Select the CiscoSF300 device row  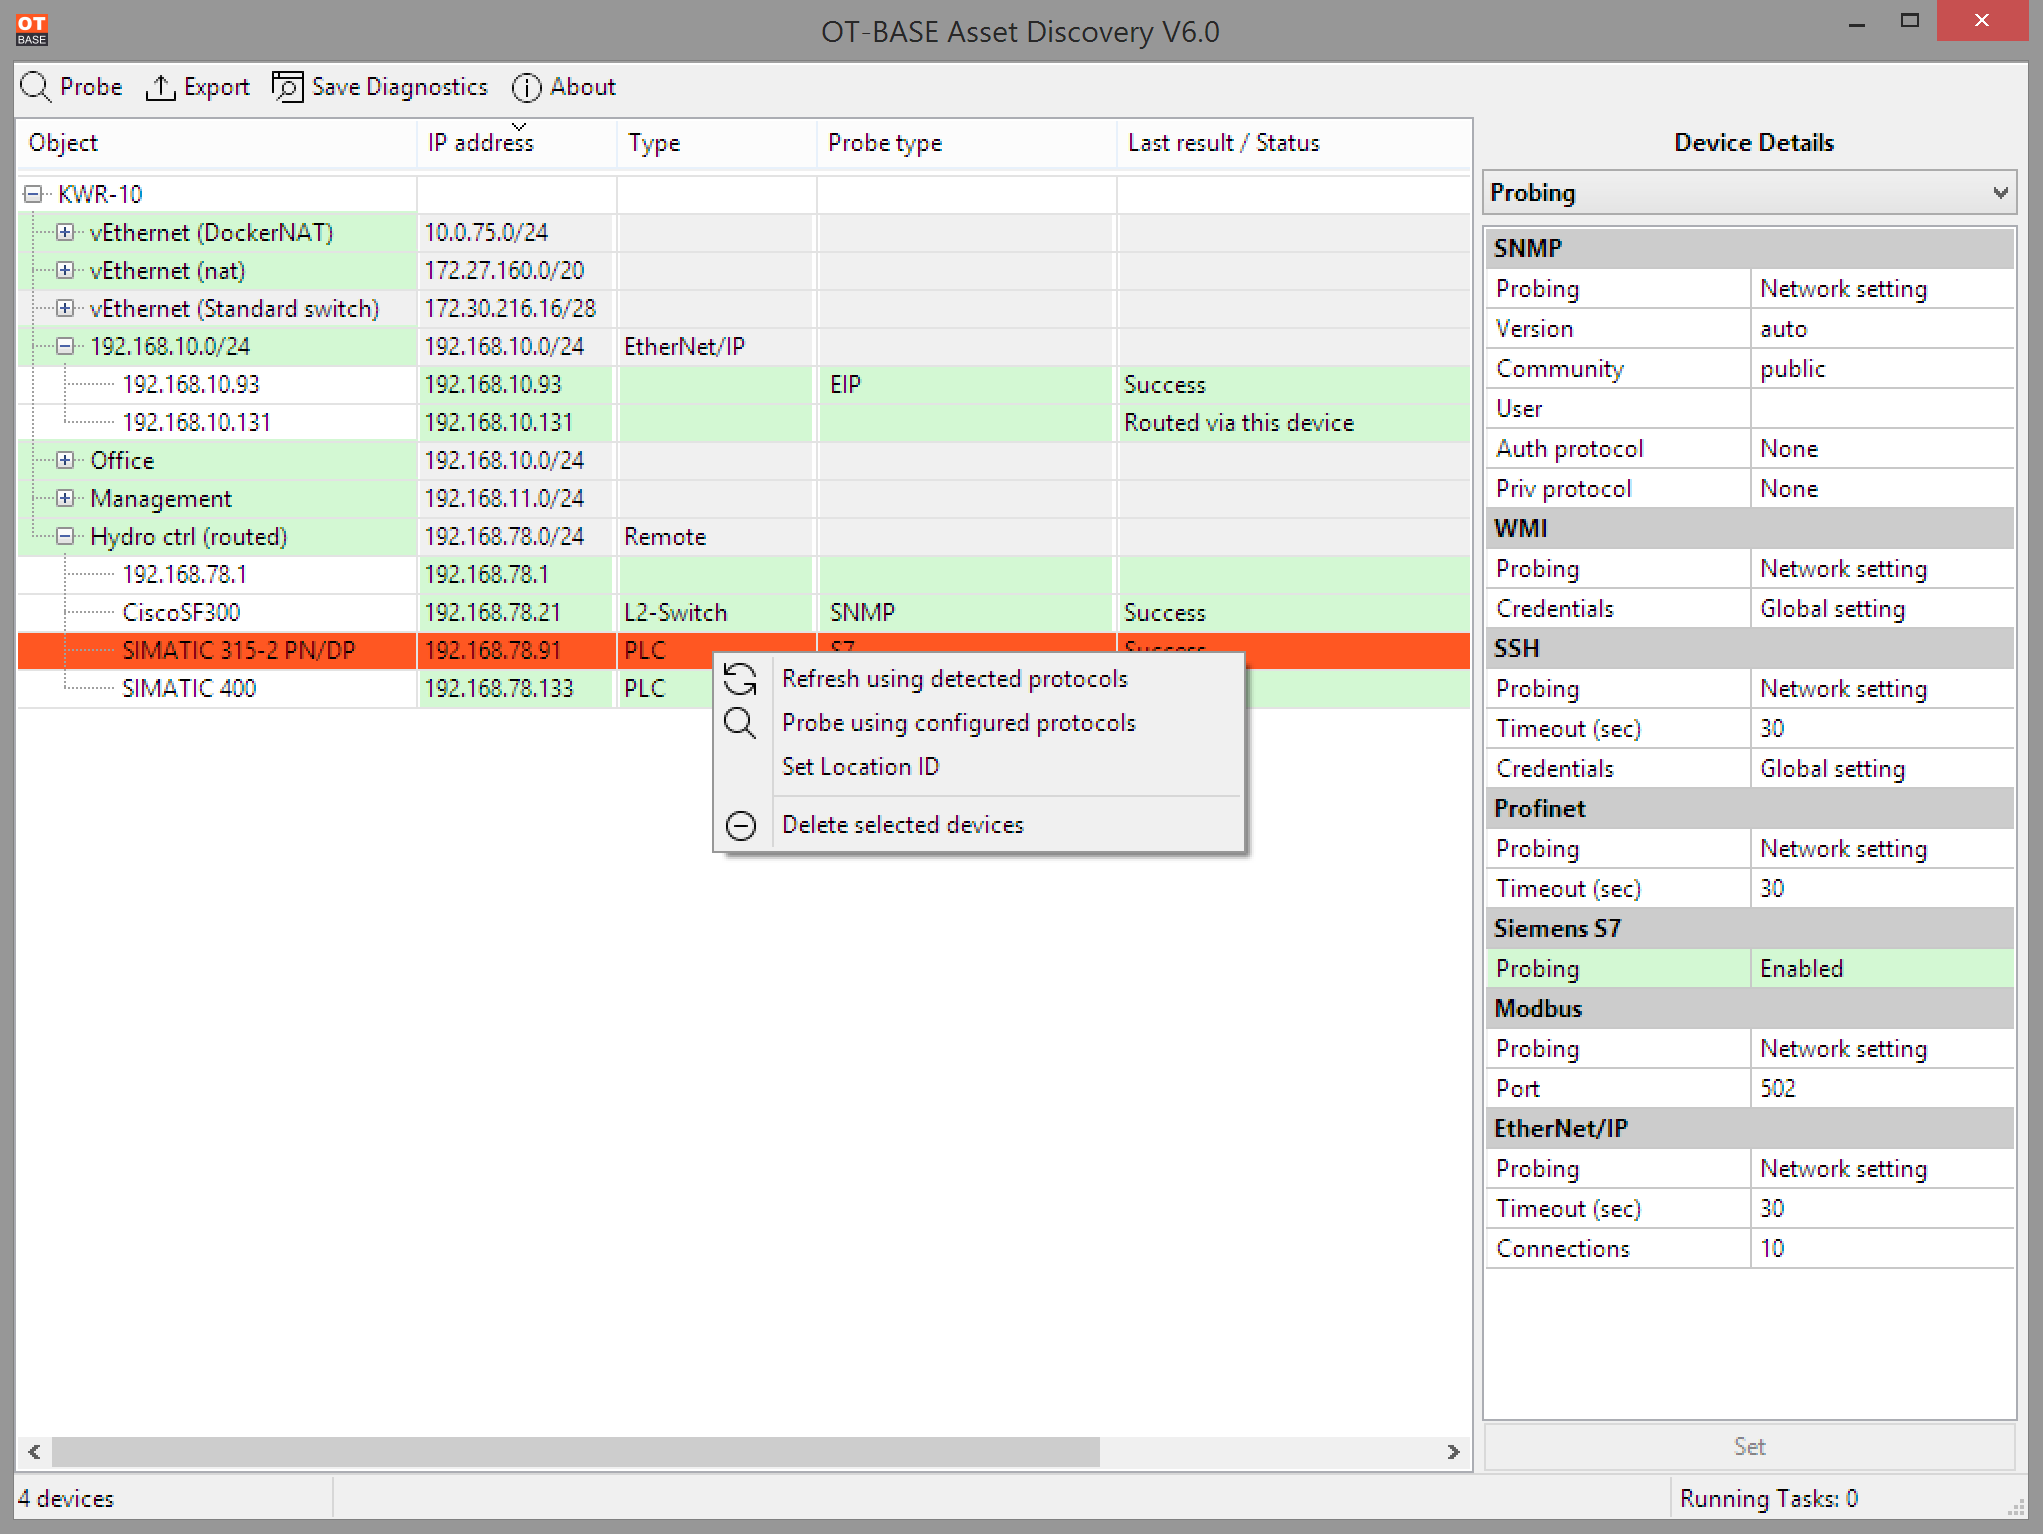pos(744,613)
